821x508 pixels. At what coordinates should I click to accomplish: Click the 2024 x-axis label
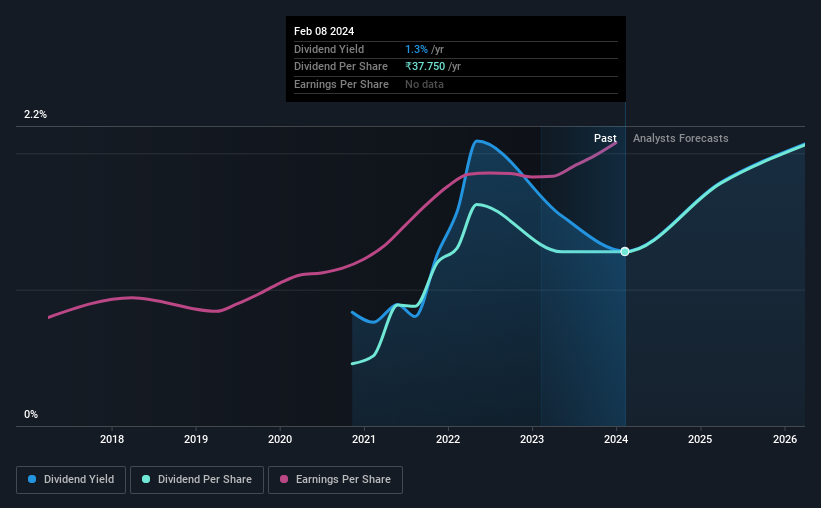pos(616,439)
